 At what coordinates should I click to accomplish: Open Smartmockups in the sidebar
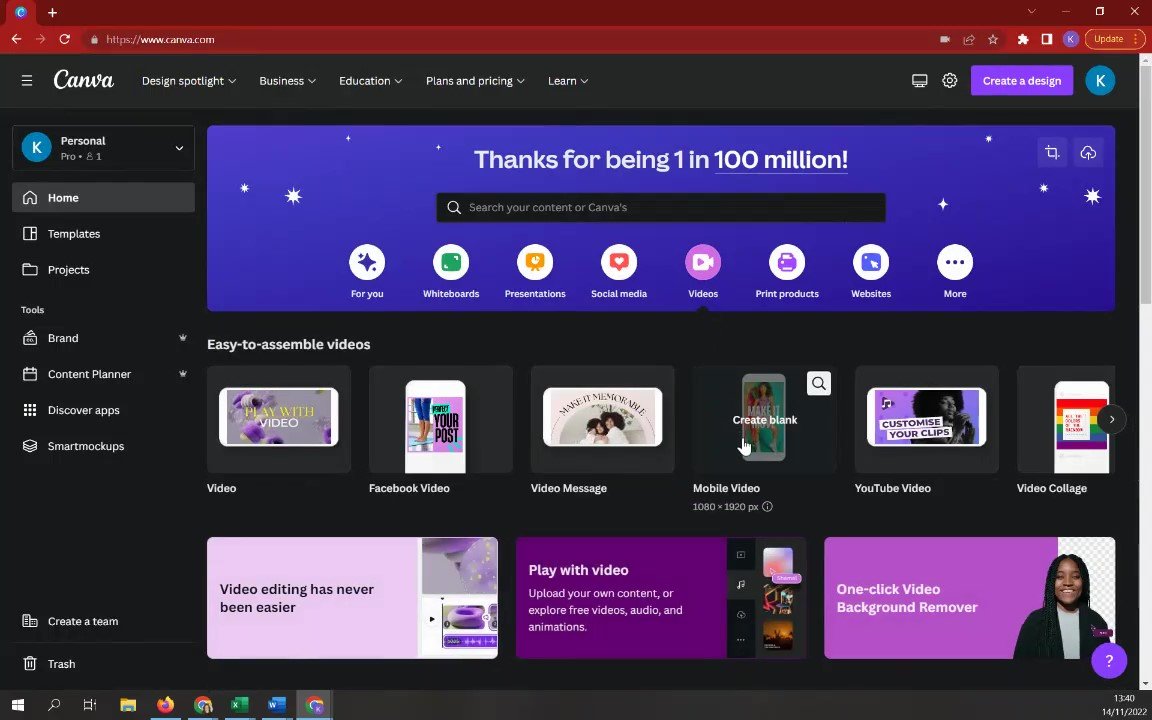(x=104, y=446)
